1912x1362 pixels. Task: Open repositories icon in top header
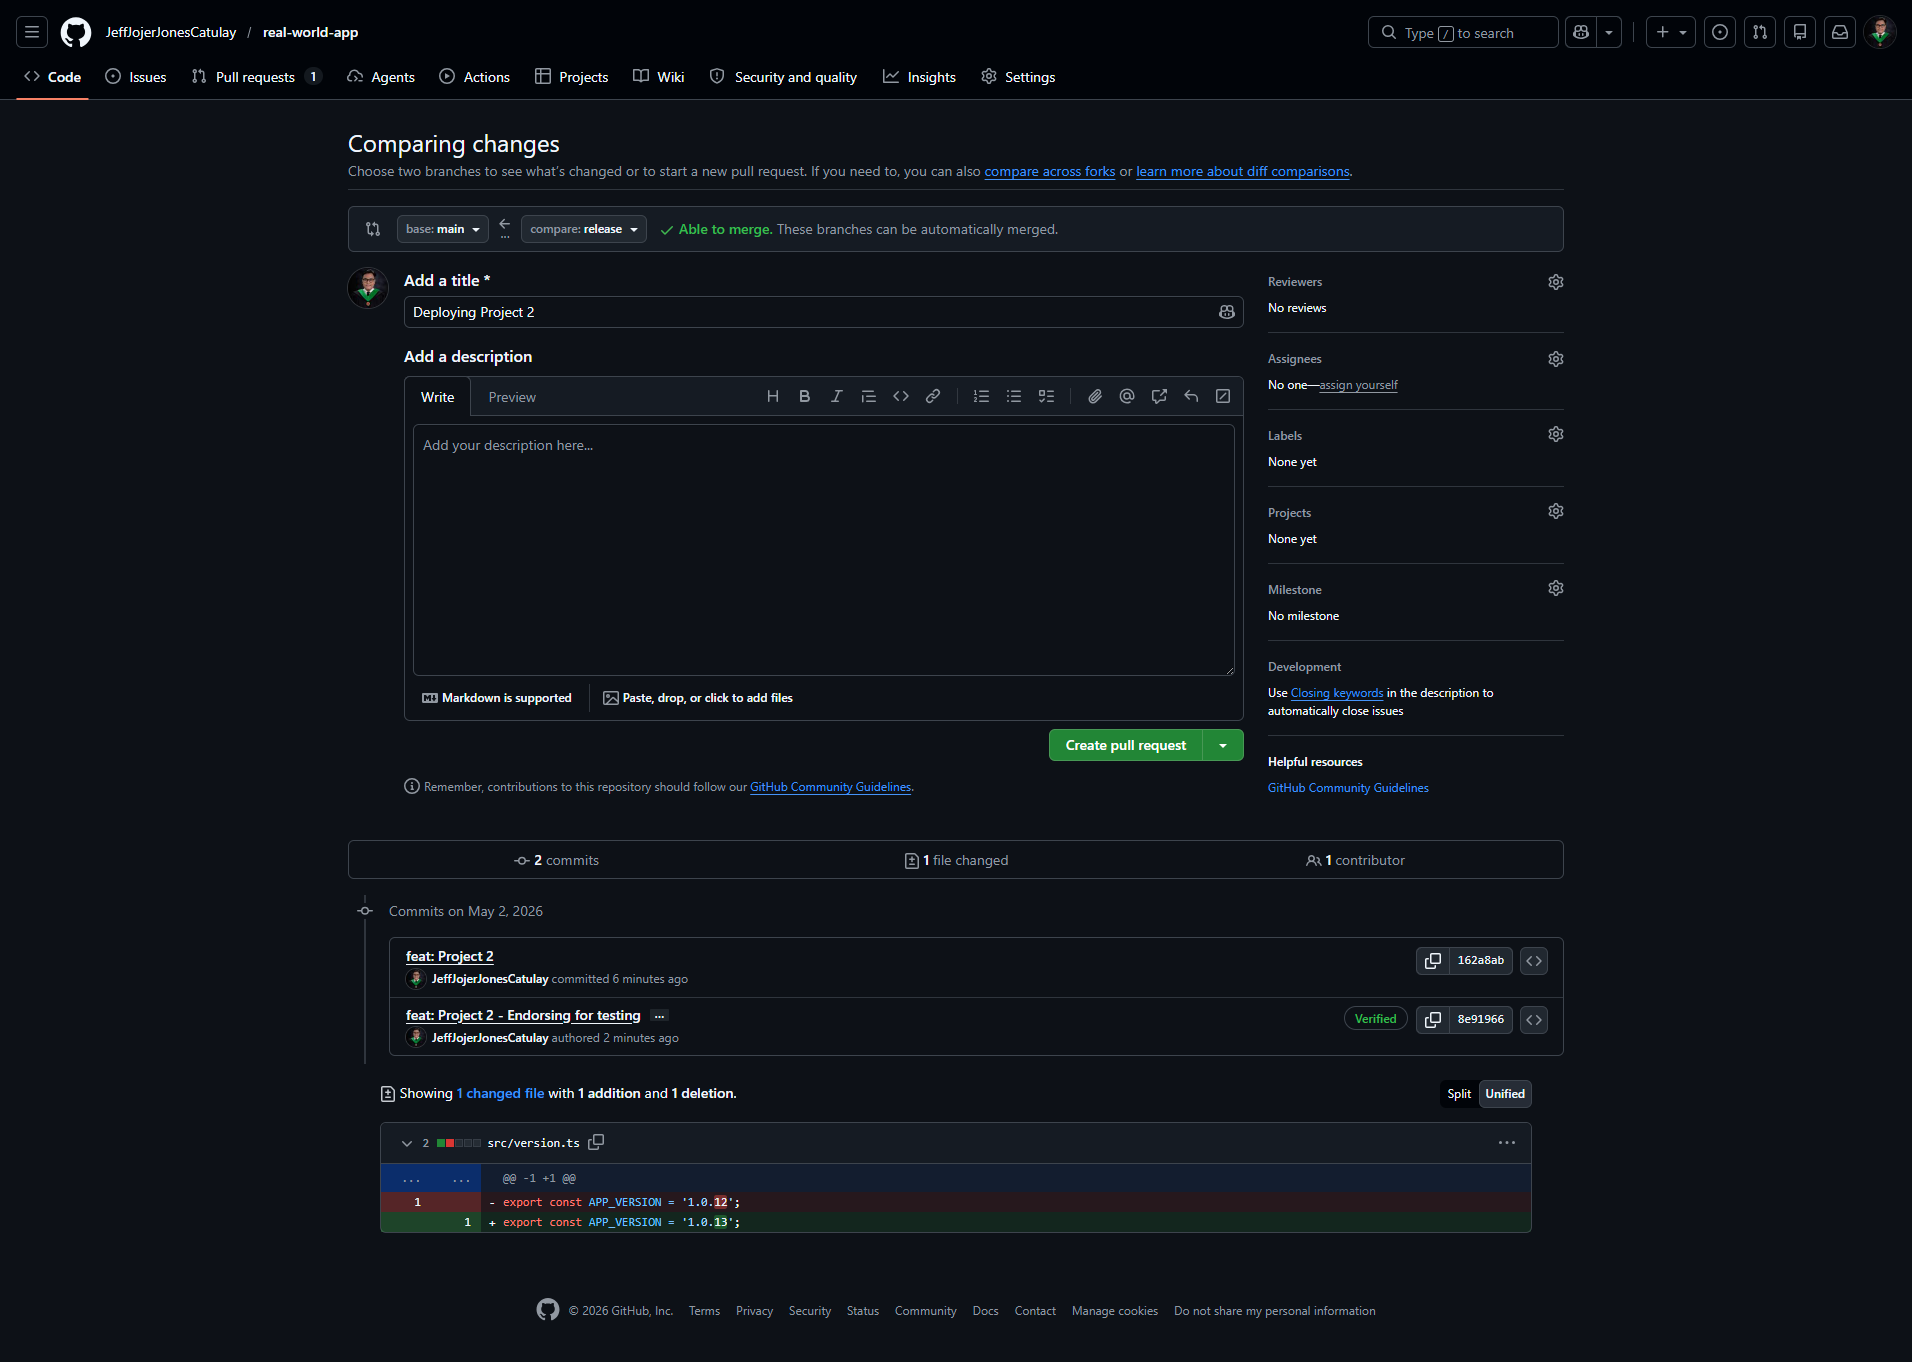(1800, 32)
